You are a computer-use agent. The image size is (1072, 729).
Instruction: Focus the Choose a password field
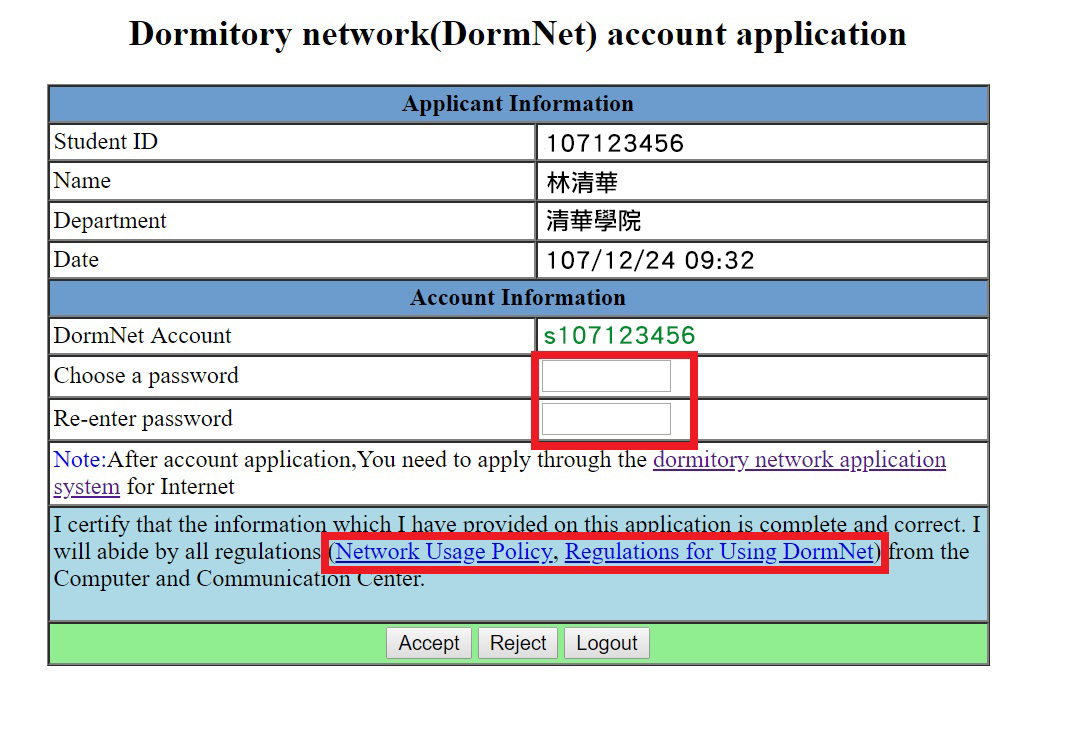click(606, 376)
